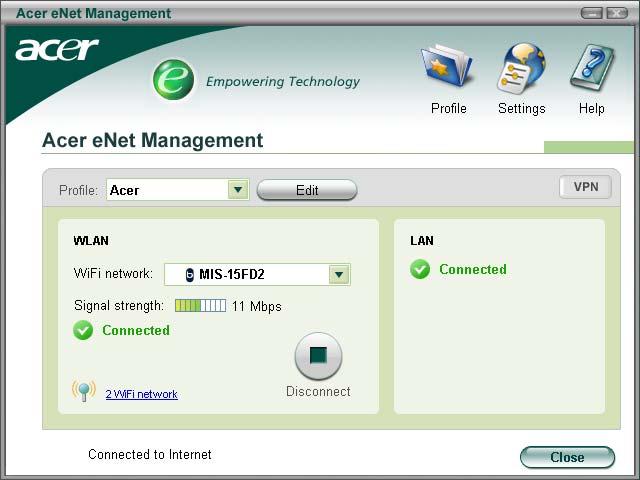
Task: Click the Empowering Technology slogan text
Action: point(283,81)
